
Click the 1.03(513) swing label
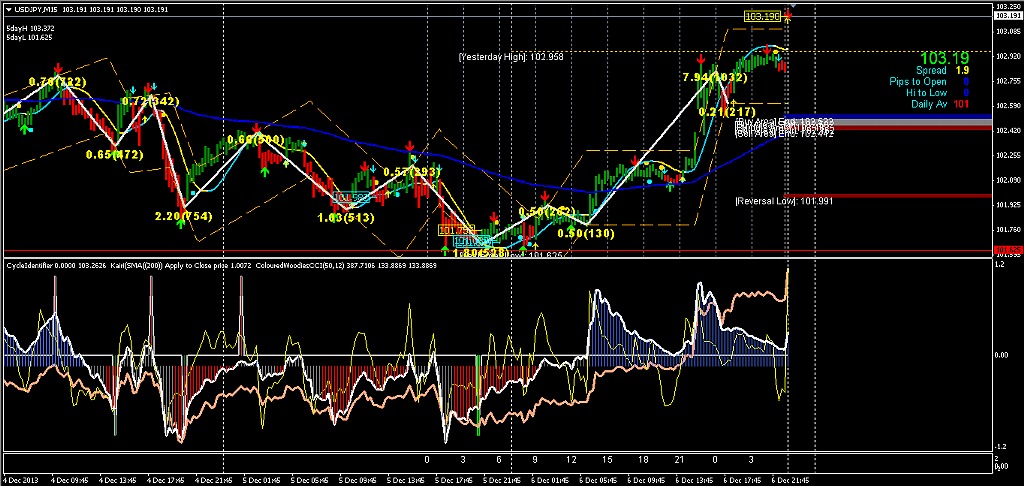coord(345,218)
